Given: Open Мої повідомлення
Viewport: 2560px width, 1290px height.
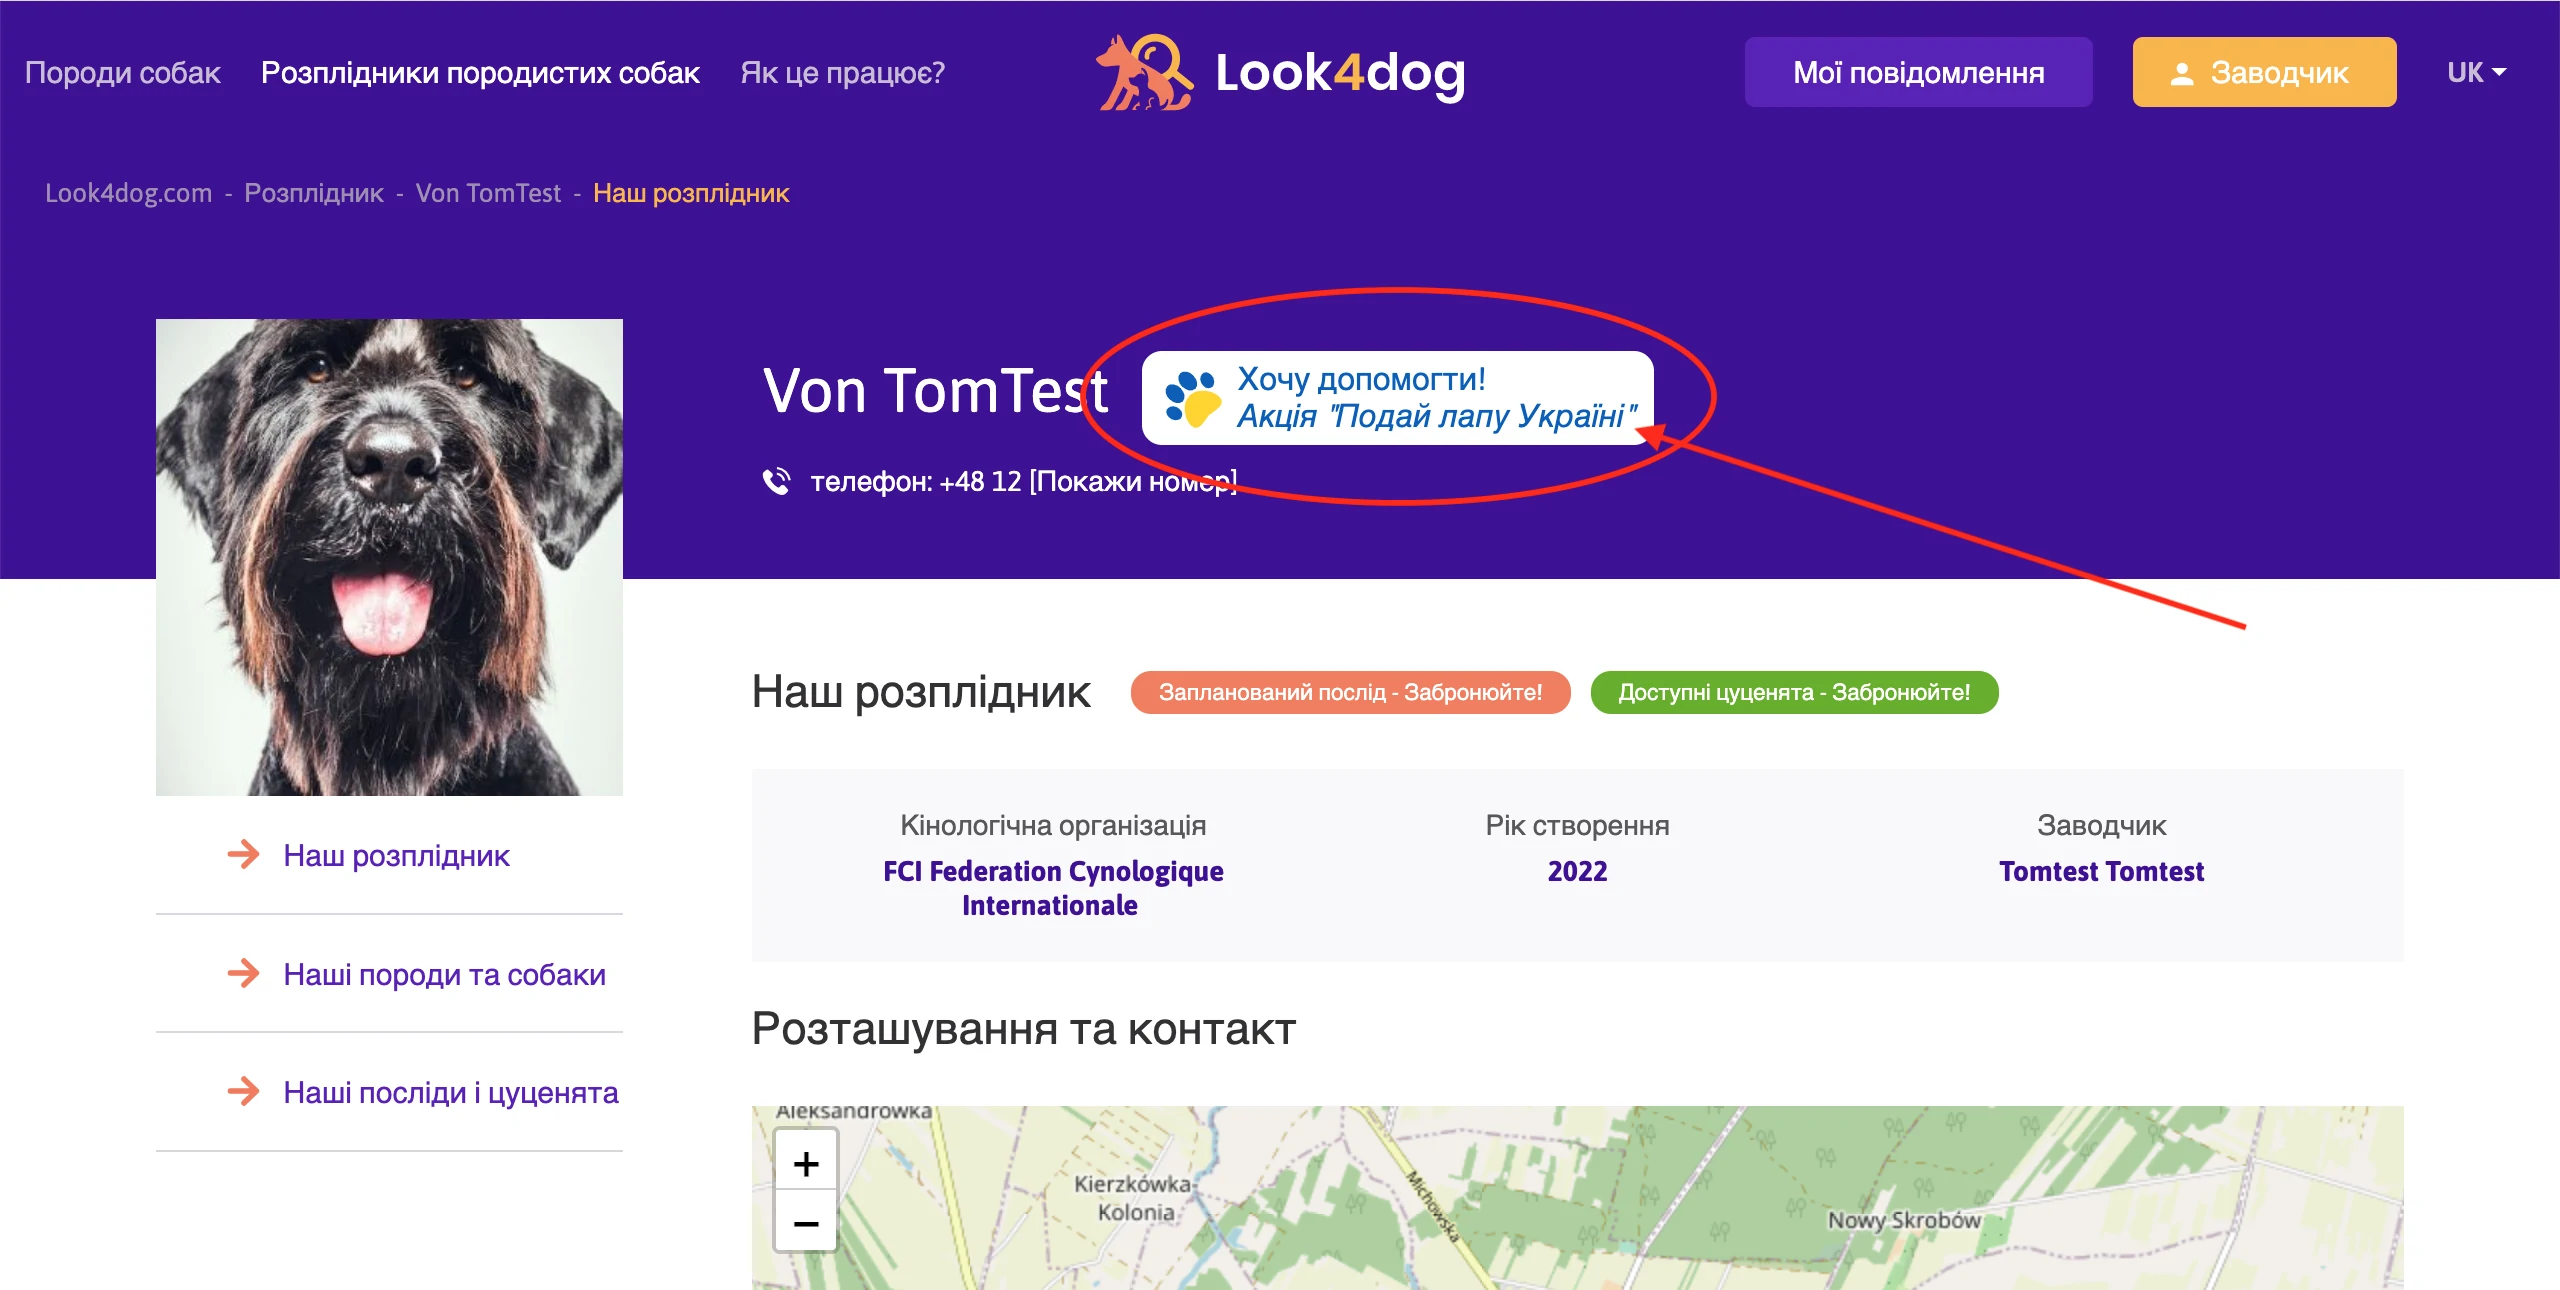Looking at the screenshot, I should pos(1918,71).
